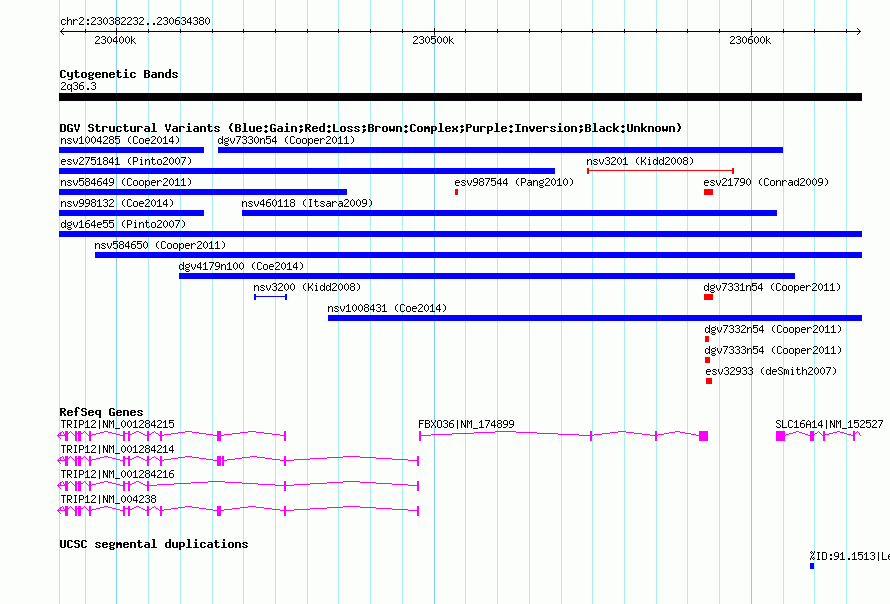
Task: Click the esv987544 (Pang2010) label text
Action: click(514, 182)
